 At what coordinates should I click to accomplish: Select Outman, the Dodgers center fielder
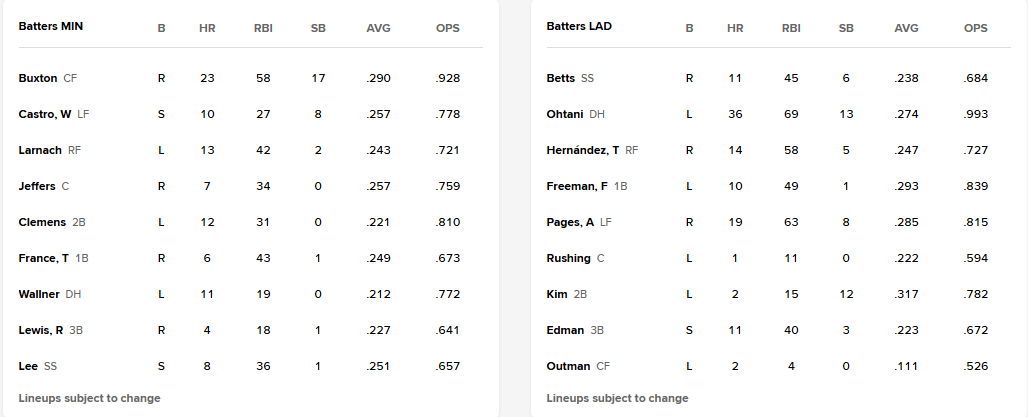568,366
